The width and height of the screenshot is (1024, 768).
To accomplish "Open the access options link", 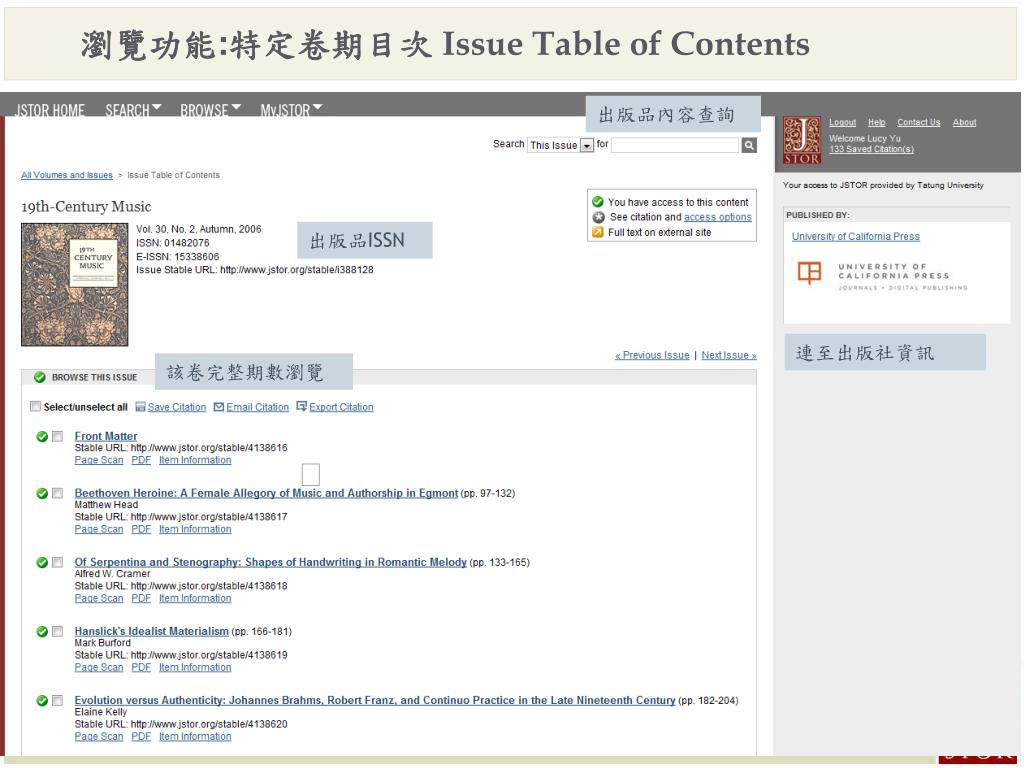I will pos(718,217).
